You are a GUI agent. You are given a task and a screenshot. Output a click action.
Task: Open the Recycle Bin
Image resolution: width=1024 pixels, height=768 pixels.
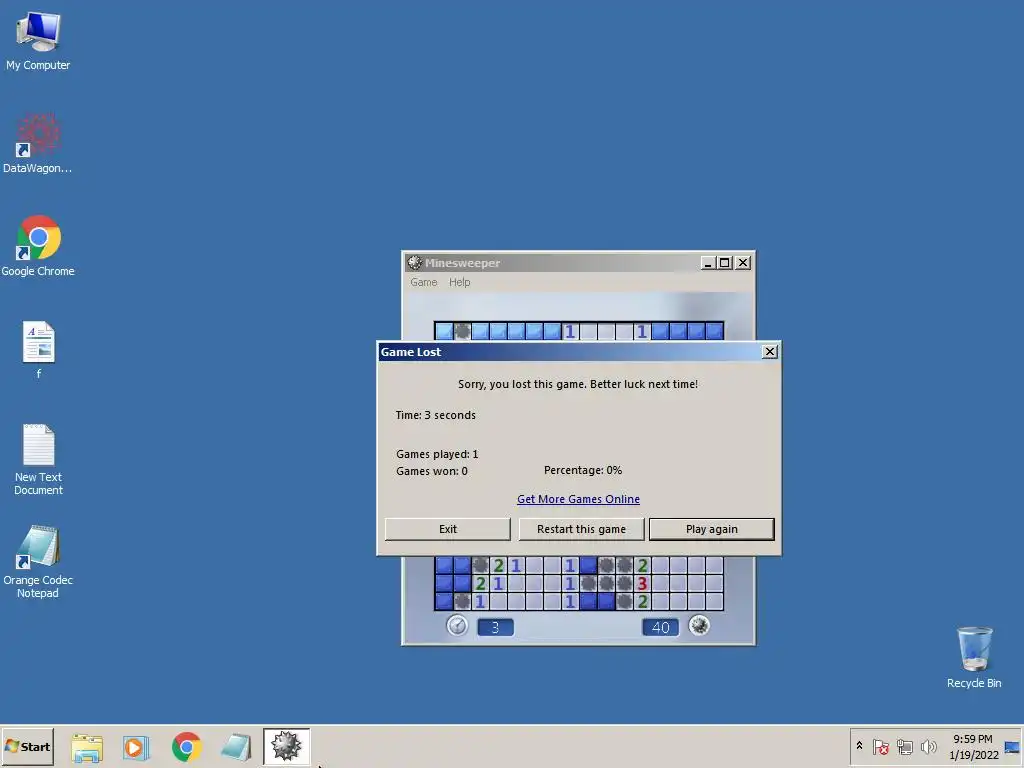point(974,658)
